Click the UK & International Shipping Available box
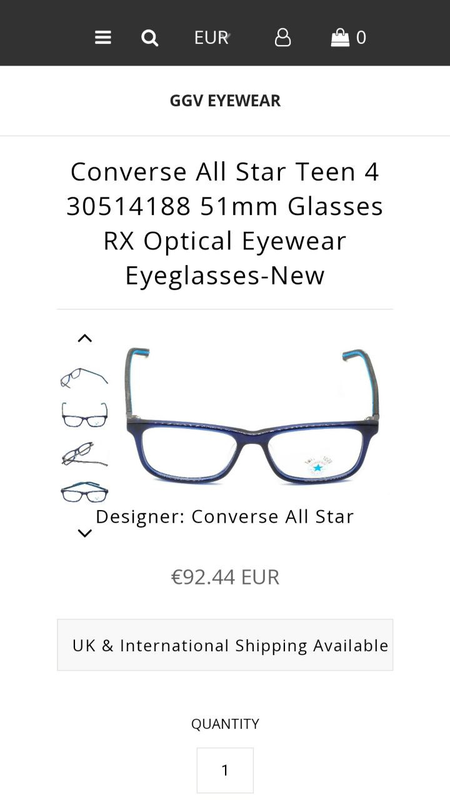 (x=225, y=645)
